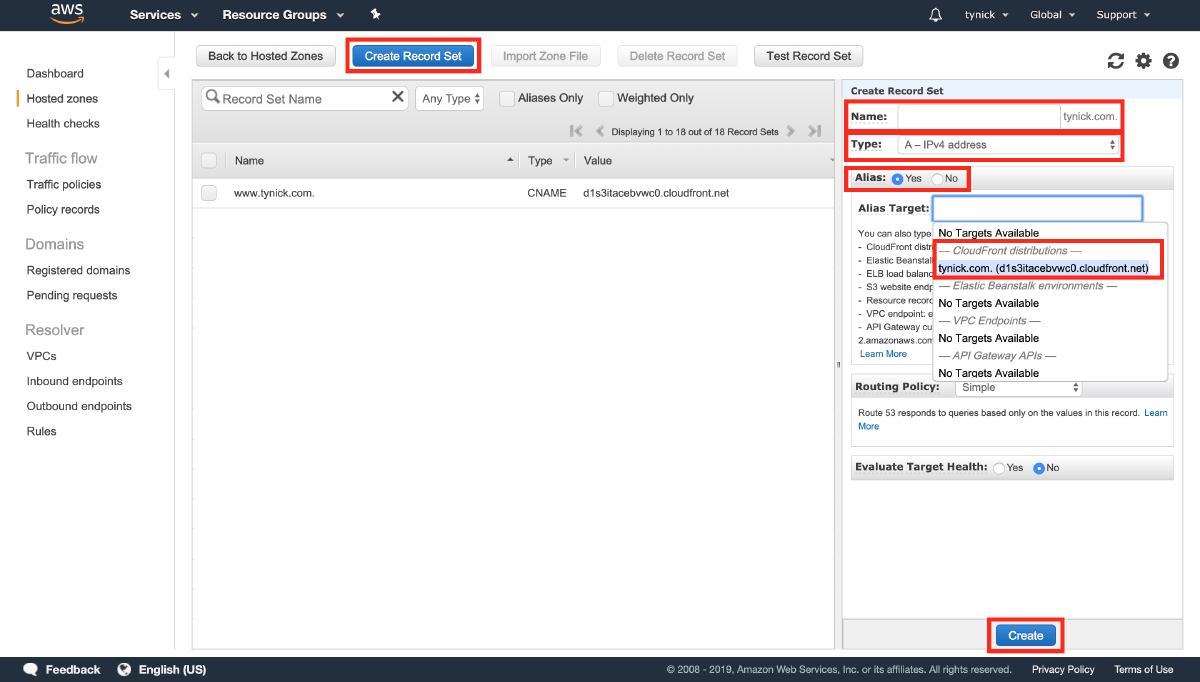Select Evaluate Target Health Yes
The height and width of the screenshot is (682, 1200).
(x=999, y=468)
